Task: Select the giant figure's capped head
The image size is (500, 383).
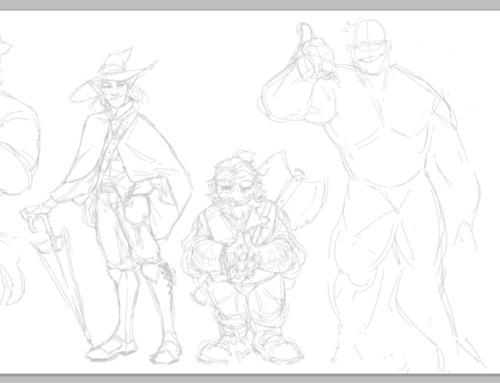Action: pyautogui.click(x=370, y=47)
